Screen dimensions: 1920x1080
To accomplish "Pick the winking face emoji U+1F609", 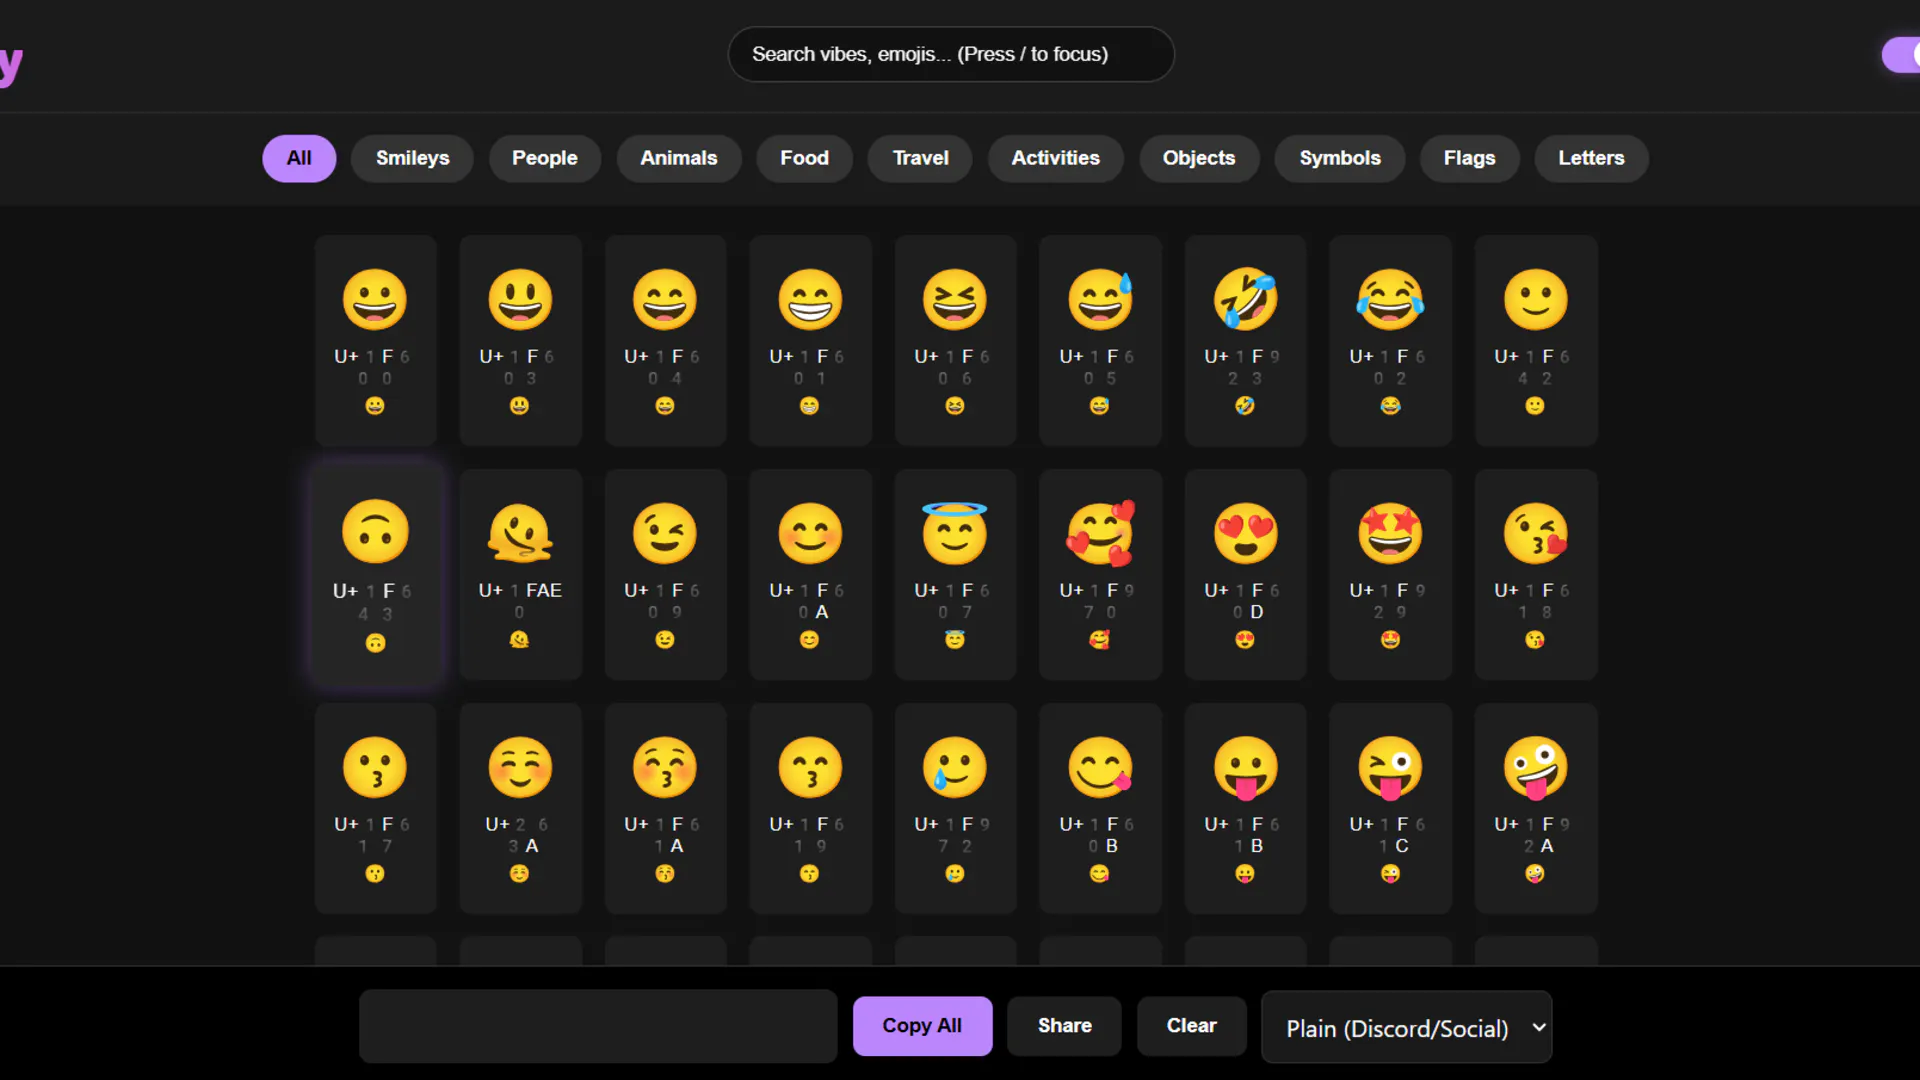I will pyautogui.click(x=665, y=575).
